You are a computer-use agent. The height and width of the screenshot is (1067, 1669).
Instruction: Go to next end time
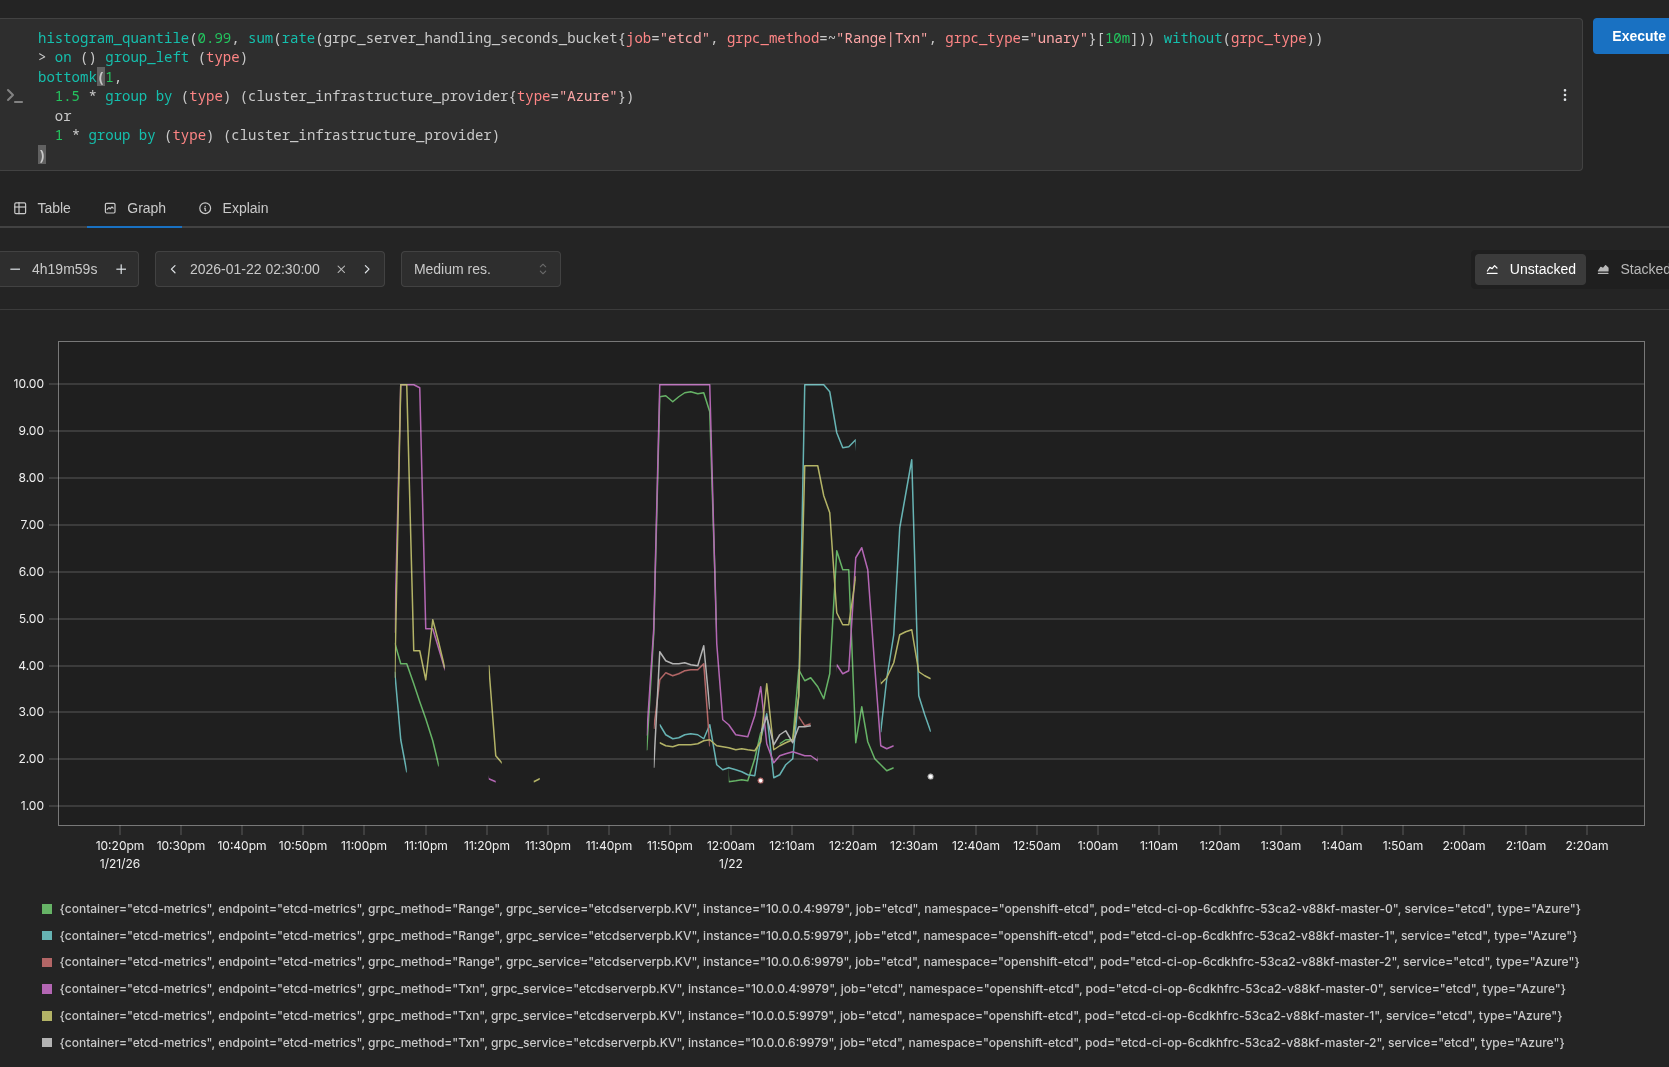point(367,269)
